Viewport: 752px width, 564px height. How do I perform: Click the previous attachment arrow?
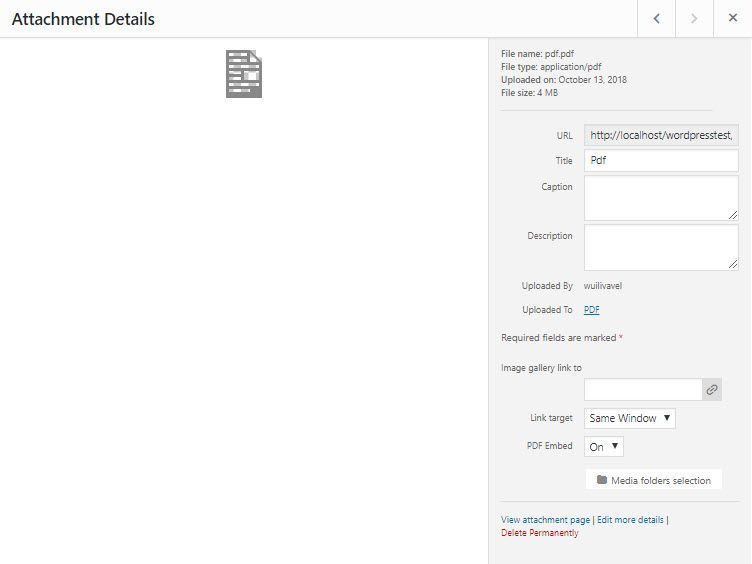(656, 19)
